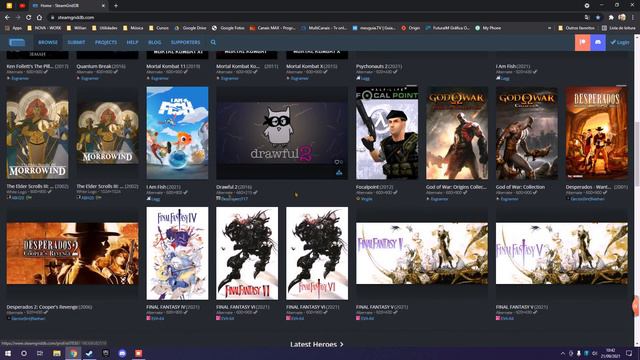
Task: Open the taskbar clock showing 10:42
Action: pos(611,353)
